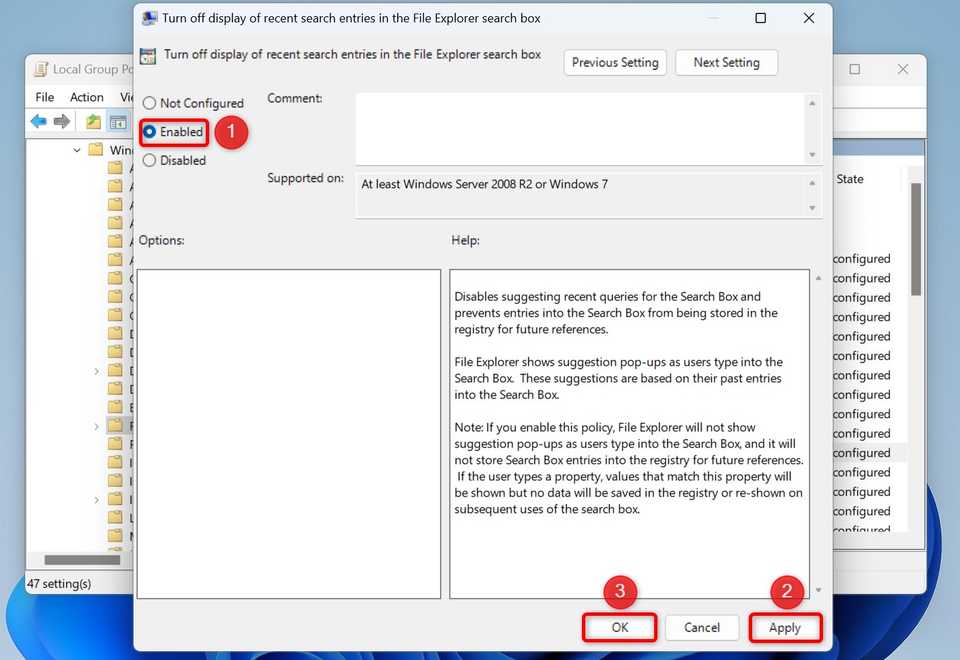960x660 pixels.
Task: Open the Action menu
Action: coord(87,97)
